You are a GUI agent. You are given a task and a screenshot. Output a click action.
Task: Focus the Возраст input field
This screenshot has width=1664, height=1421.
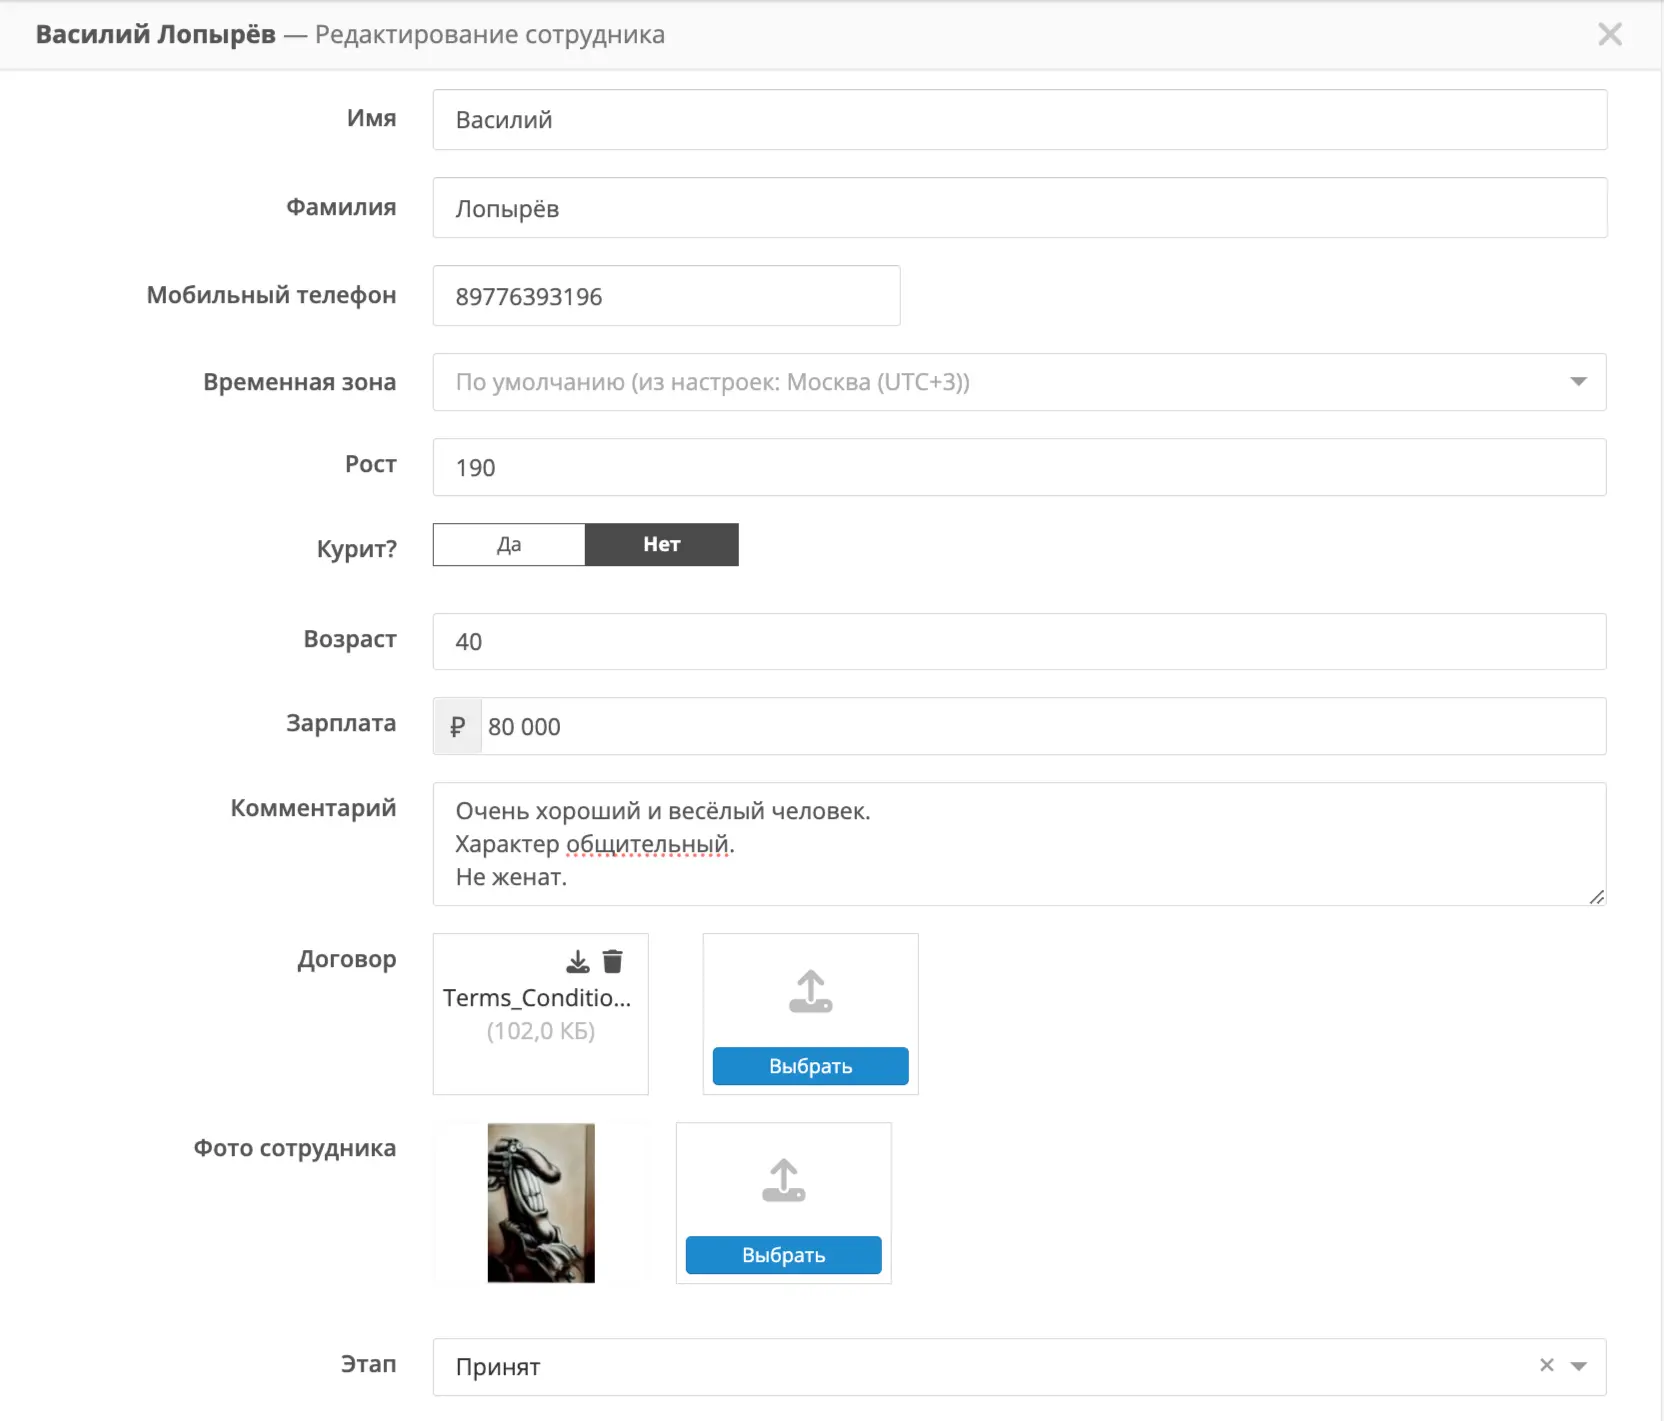click(1019, 642)
